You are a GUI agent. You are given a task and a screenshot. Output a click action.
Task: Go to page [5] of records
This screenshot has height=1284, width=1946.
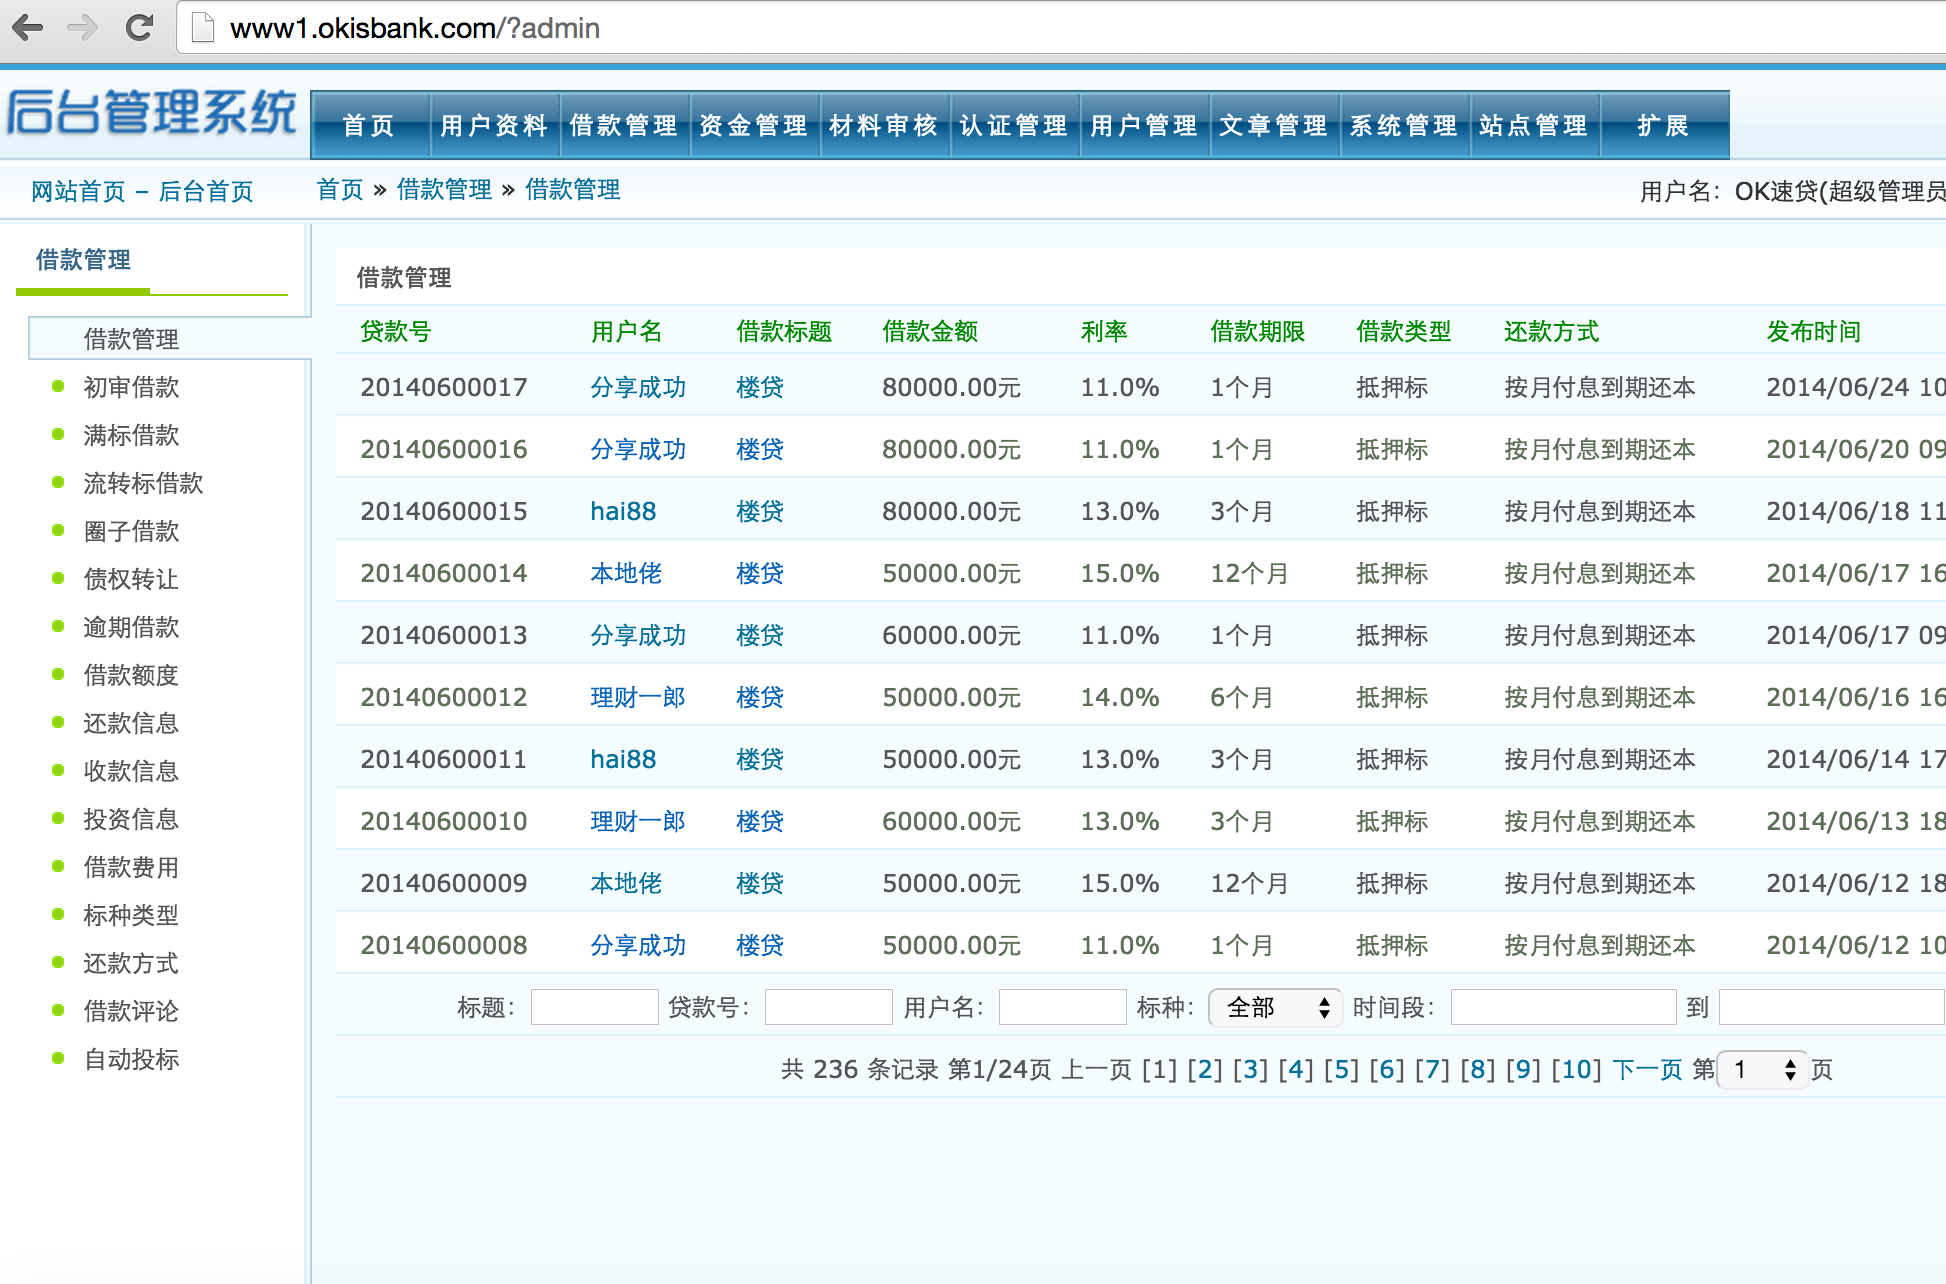pyautogui.click(x=1341, y=1070)
